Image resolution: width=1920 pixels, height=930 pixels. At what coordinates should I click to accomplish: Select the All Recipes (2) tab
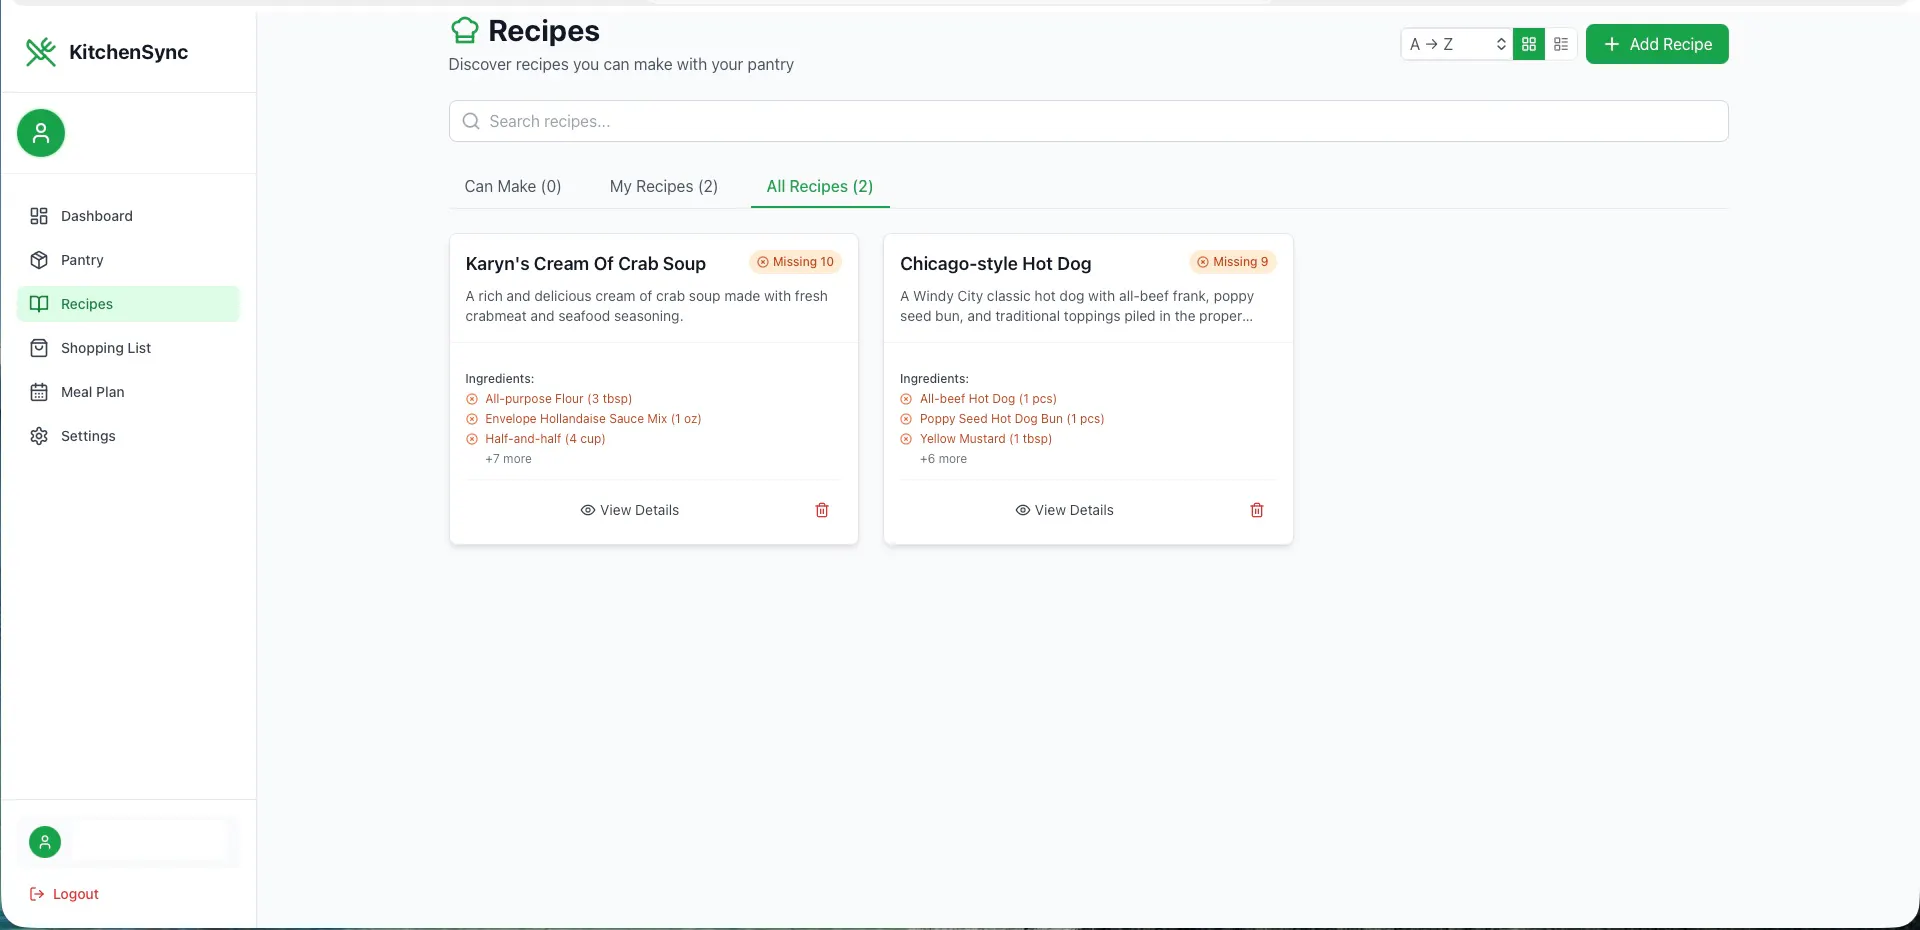pyautogui.click(x=820, y=186)
